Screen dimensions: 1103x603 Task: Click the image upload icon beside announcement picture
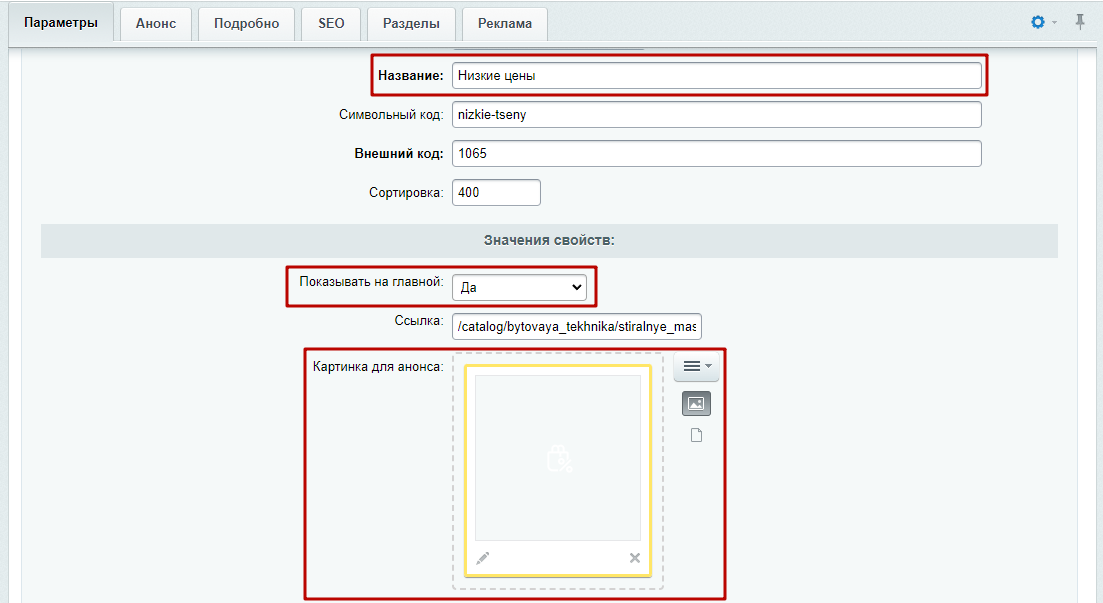(x=696, y=404)
